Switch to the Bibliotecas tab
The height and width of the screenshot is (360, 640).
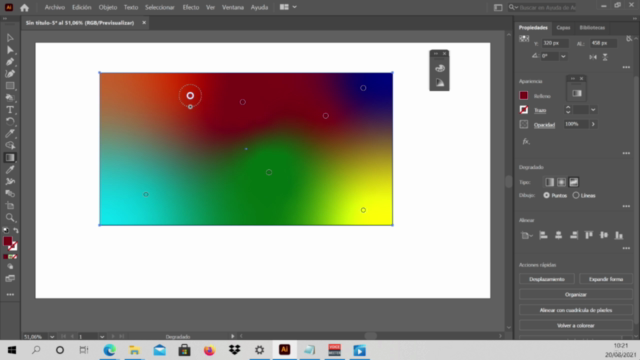[592, 28]
